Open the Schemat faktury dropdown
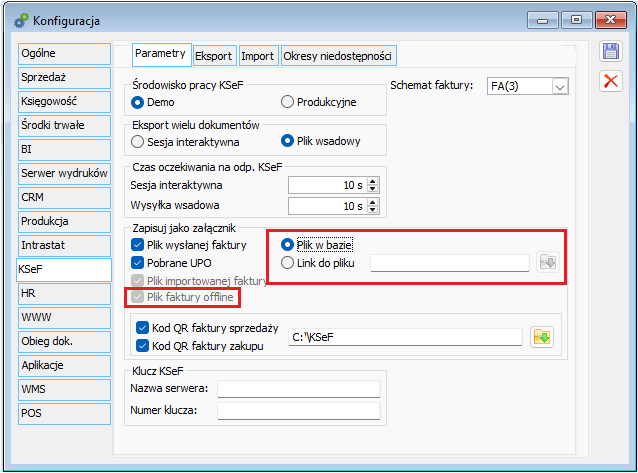The image size is (638, 473). pyautogui.click(x=559, y=87)
